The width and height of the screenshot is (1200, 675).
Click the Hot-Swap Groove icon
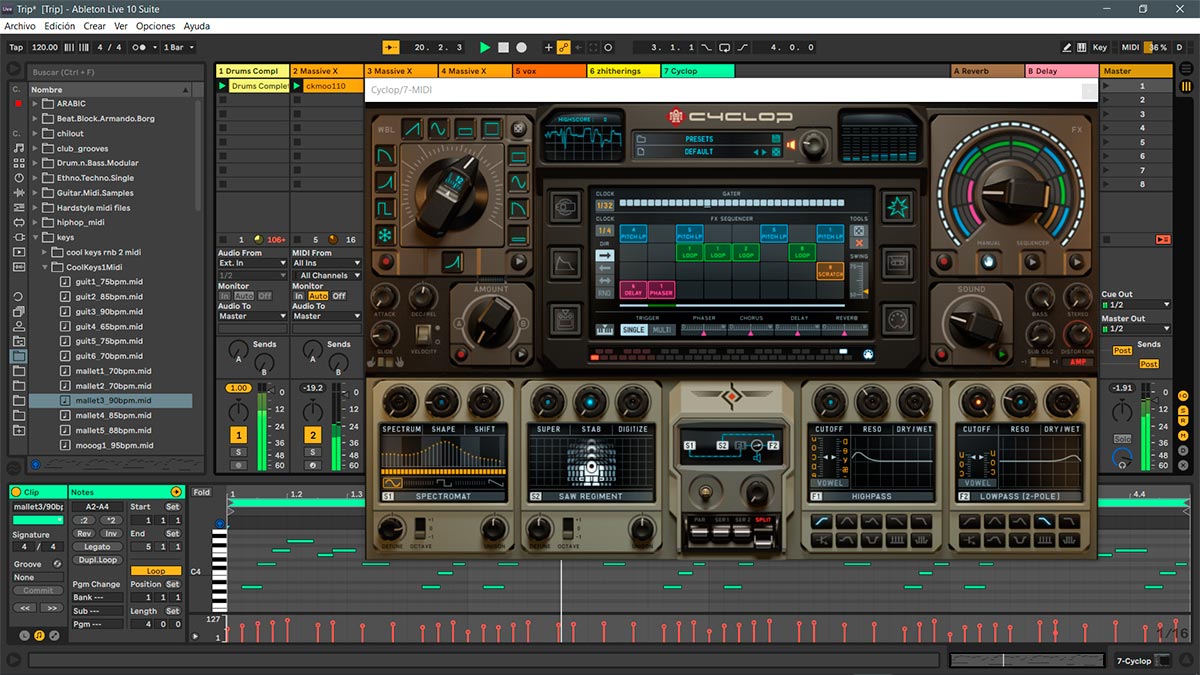point(57,564)
